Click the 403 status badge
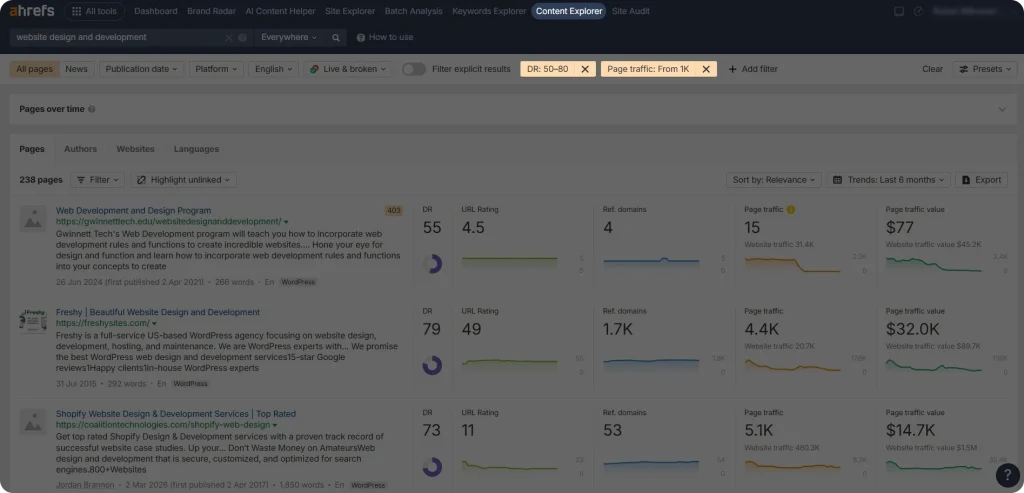1024x493 pixels. (394, 210)
